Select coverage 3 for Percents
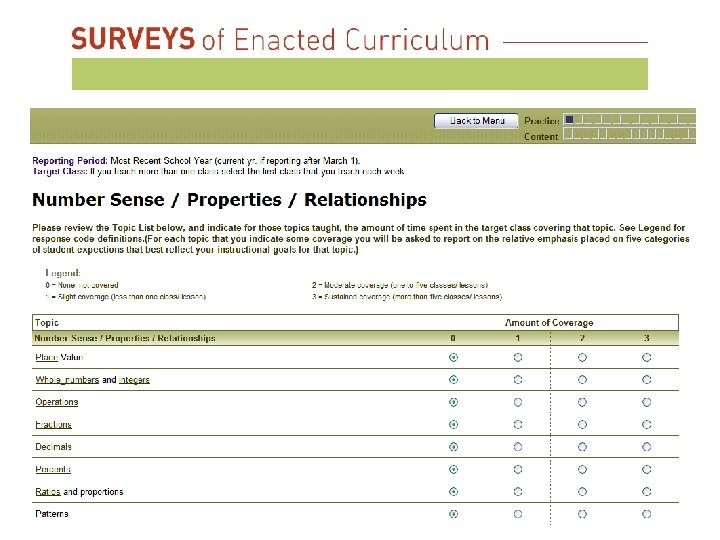The height and width of the screenshot is (540, 720). tap(647, 469)
